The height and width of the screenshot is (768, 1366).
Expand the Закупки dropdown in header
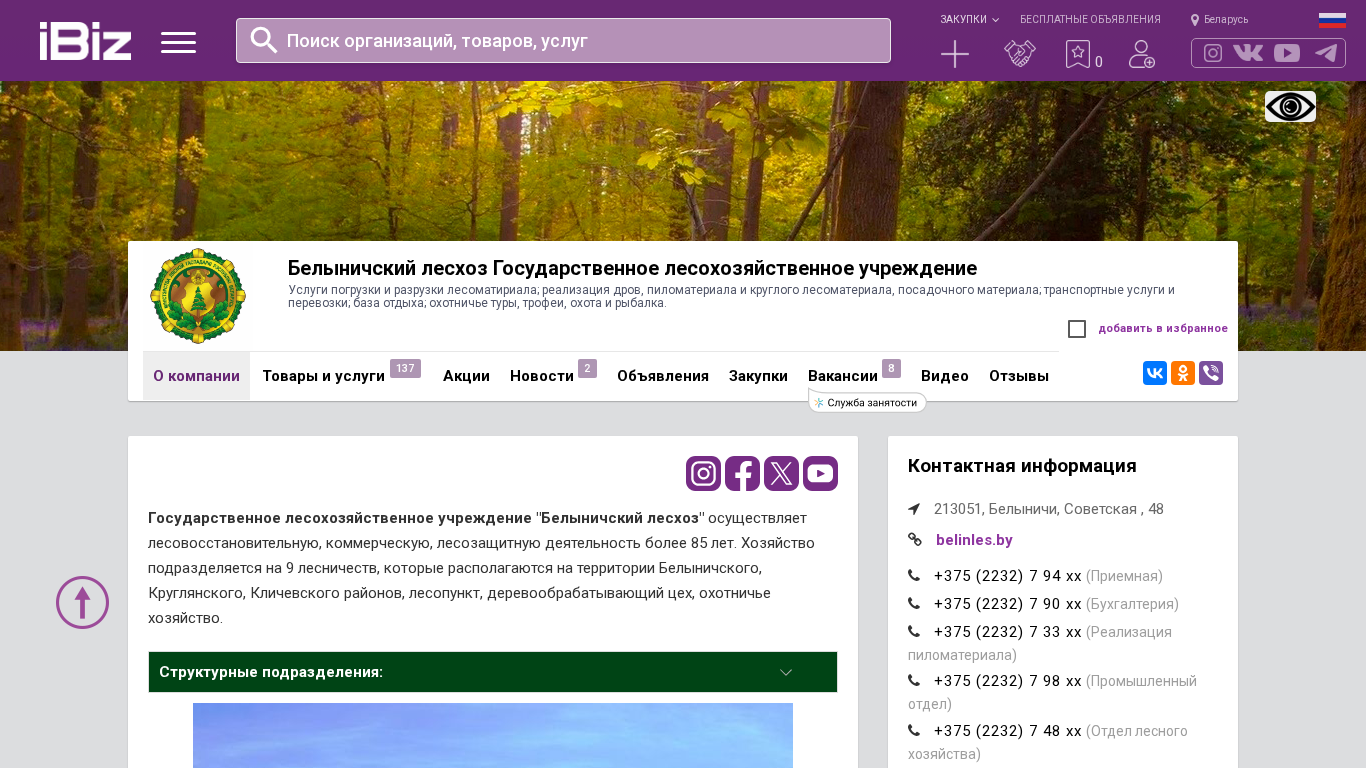pos(969,19)
